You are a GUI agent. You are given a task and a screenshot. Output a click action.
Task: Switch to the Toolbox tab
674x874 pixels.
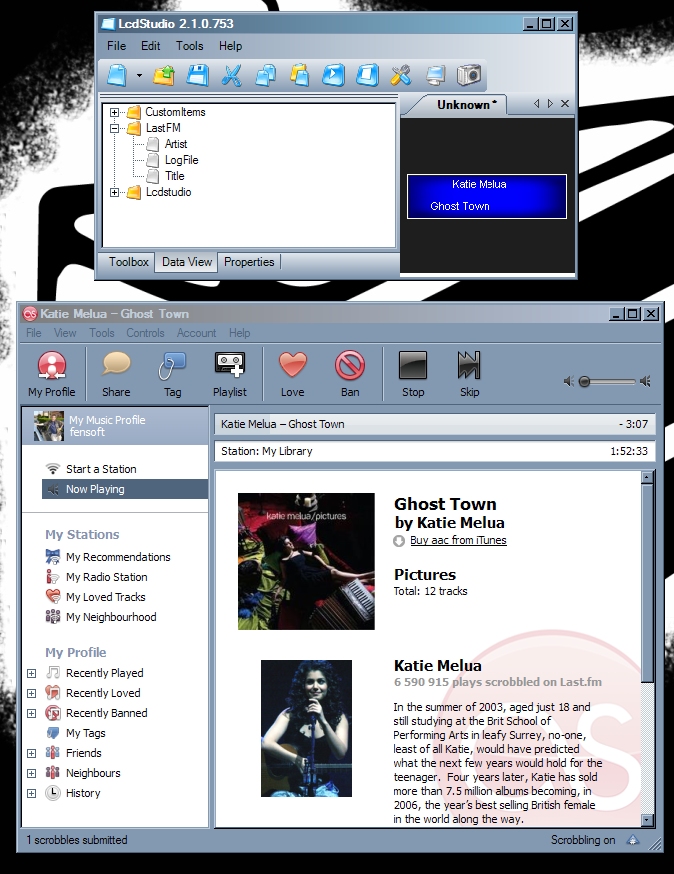[128, 262]
